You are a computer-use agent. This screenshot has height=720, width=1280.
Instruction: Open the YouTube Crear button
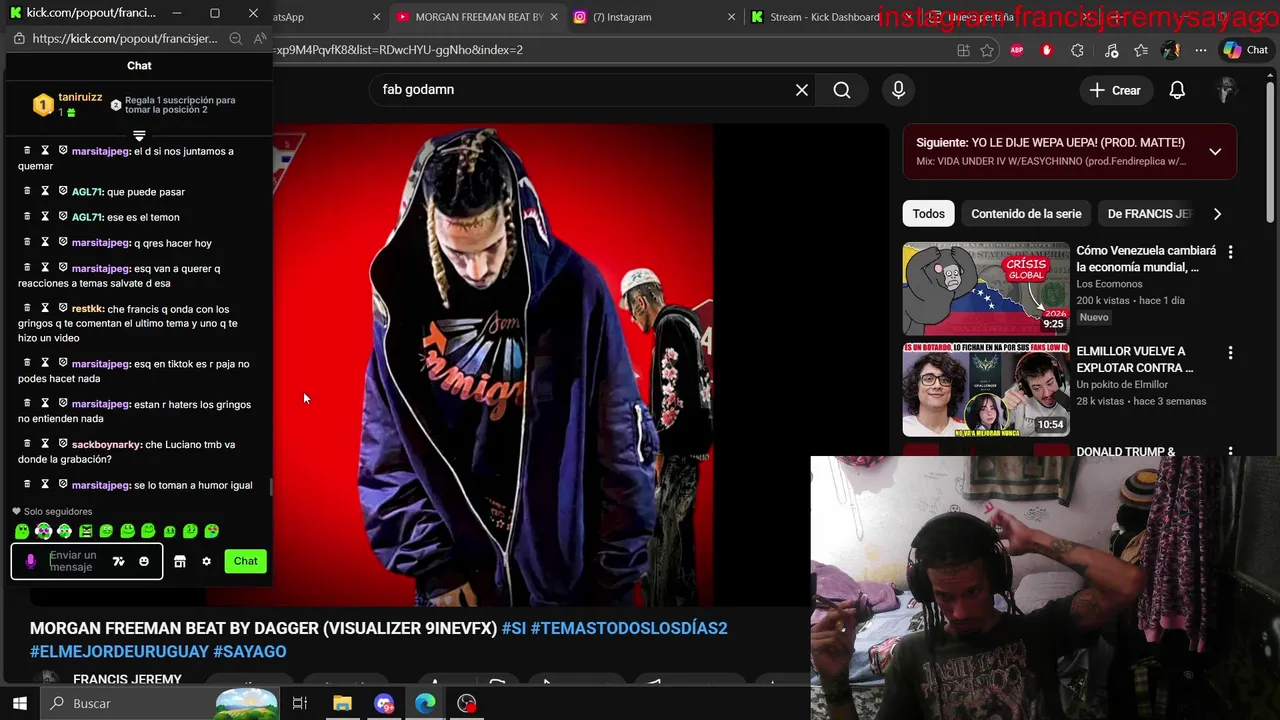point(1115,90)
